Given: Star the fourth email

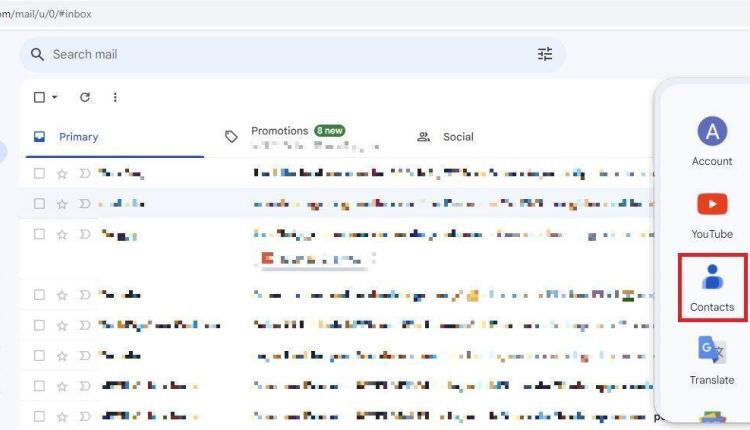Looking at the screenshot, I should click(62, 295).
